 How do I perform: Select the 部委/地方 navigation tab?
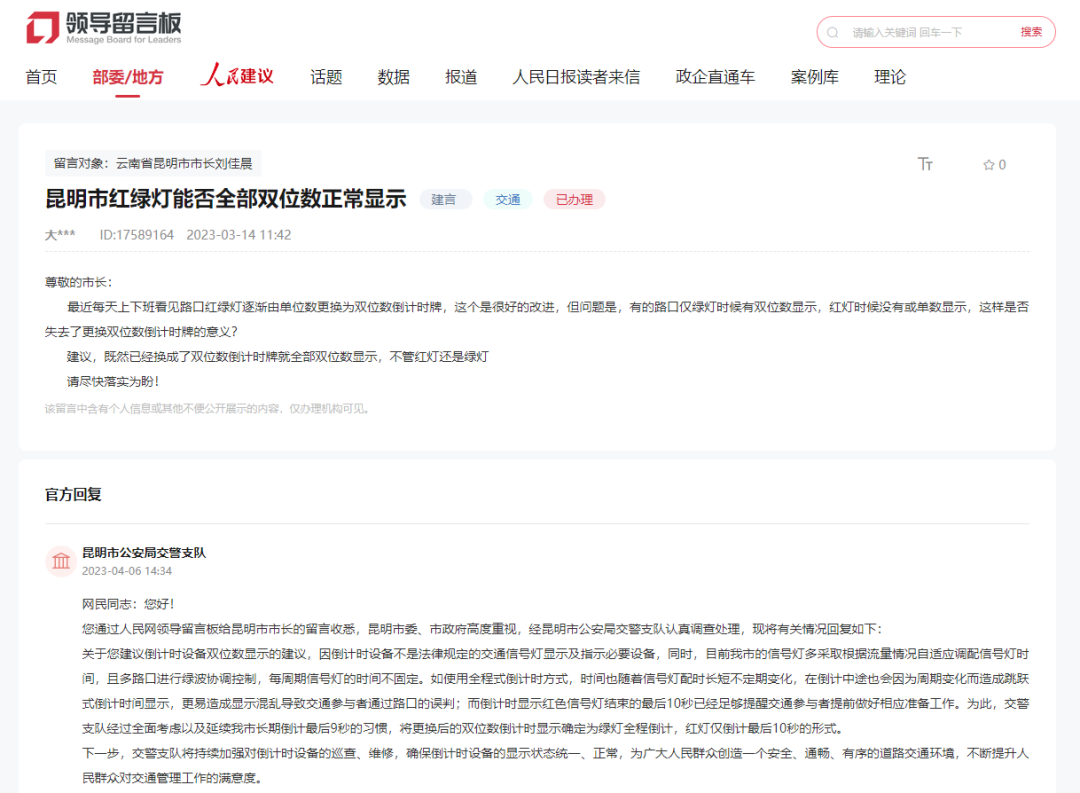click(128, 76)
